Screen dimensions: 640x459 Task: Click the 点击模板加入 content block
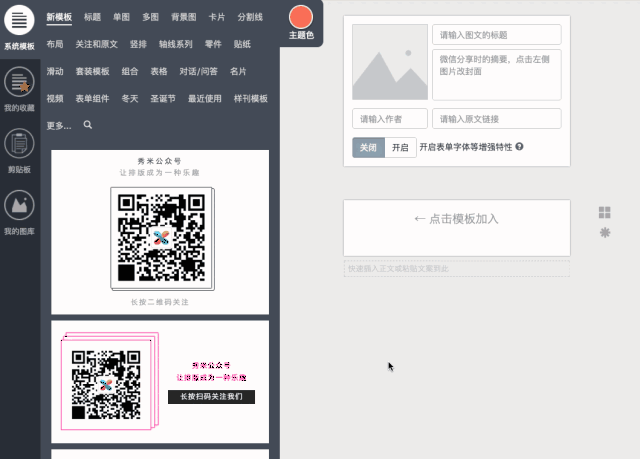pos(457,228)
